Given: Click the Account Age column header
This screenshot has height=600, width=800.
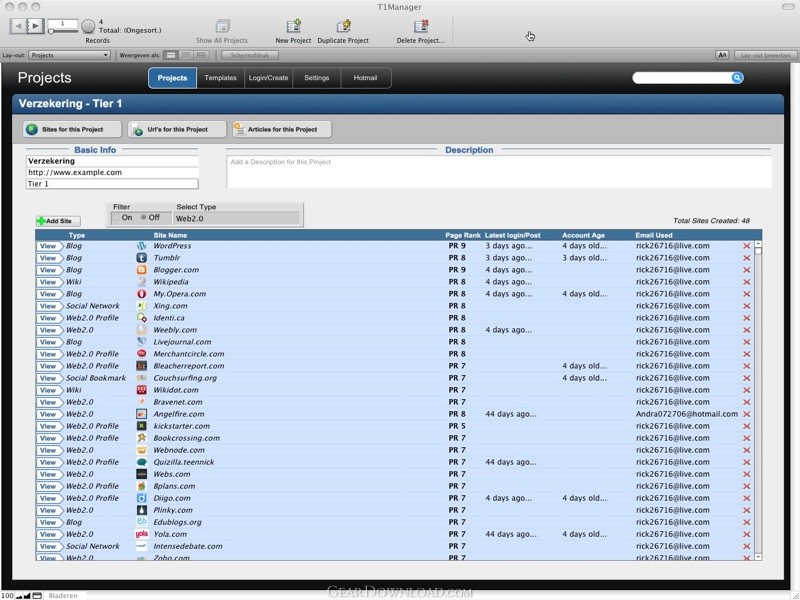Looking at the screenshot, I should pos(583,235).
